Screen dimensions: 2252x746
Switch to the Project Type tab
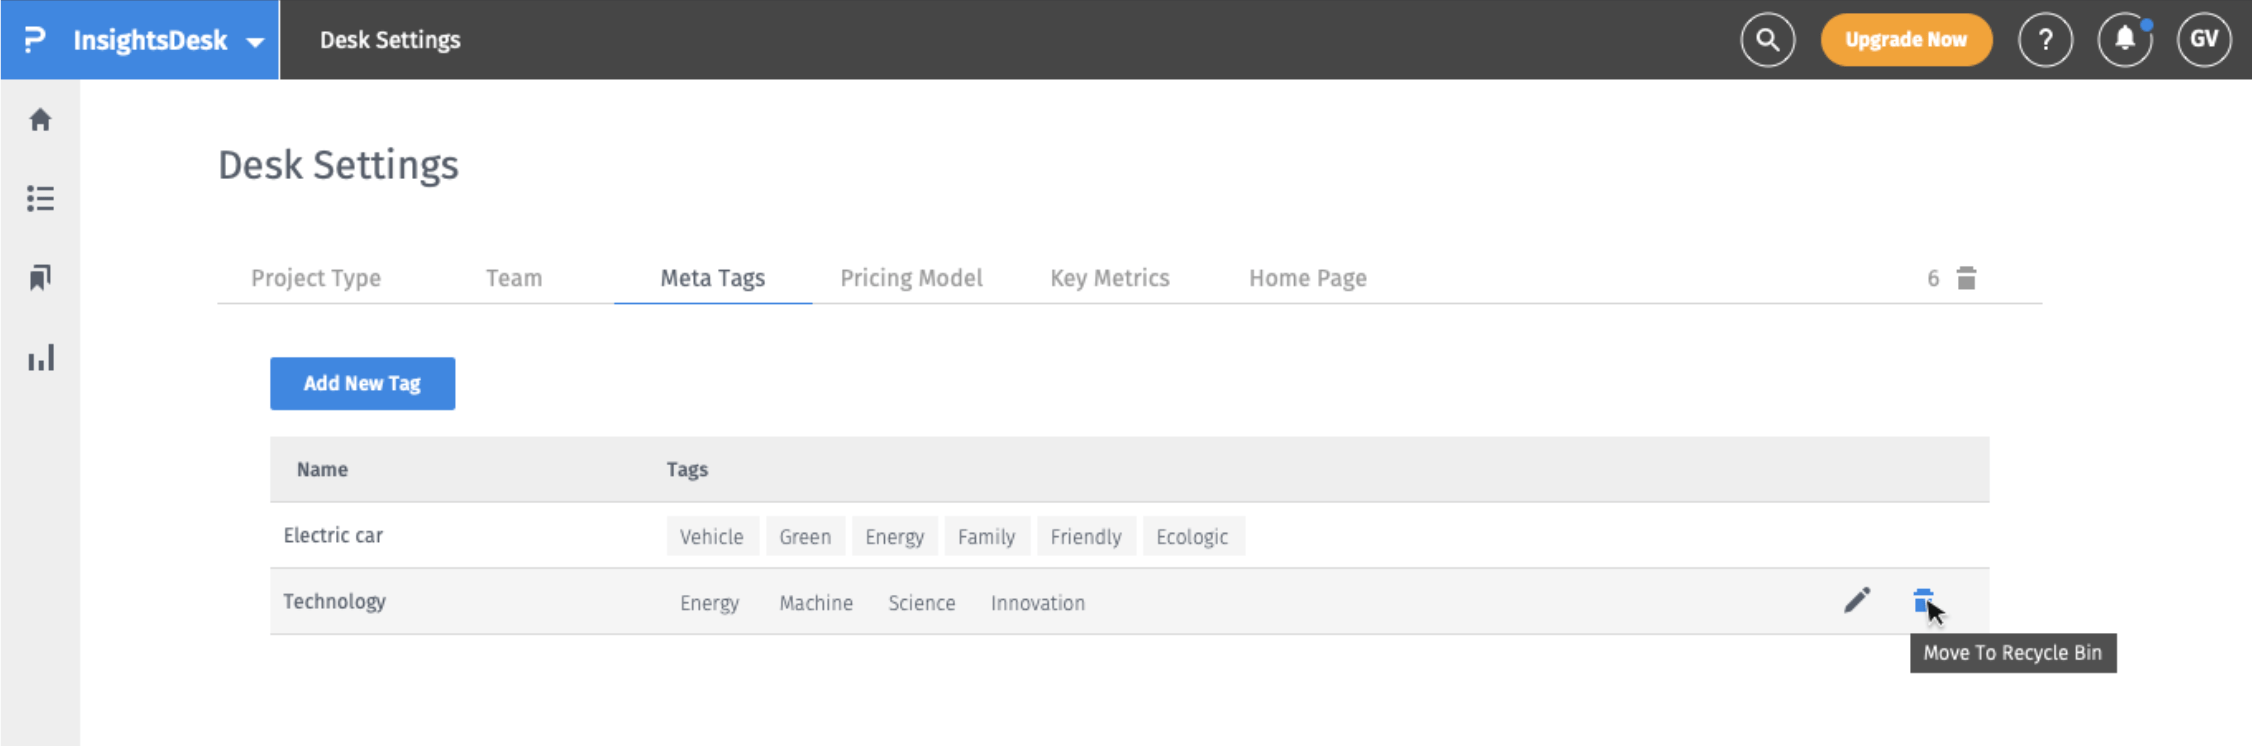316,278
